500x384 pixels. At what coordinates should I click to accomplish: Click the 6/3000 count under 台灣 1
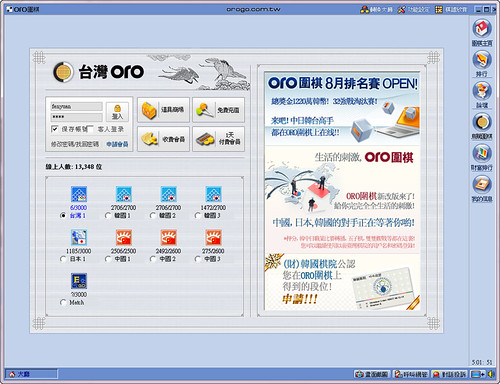(x=78, y=208)
